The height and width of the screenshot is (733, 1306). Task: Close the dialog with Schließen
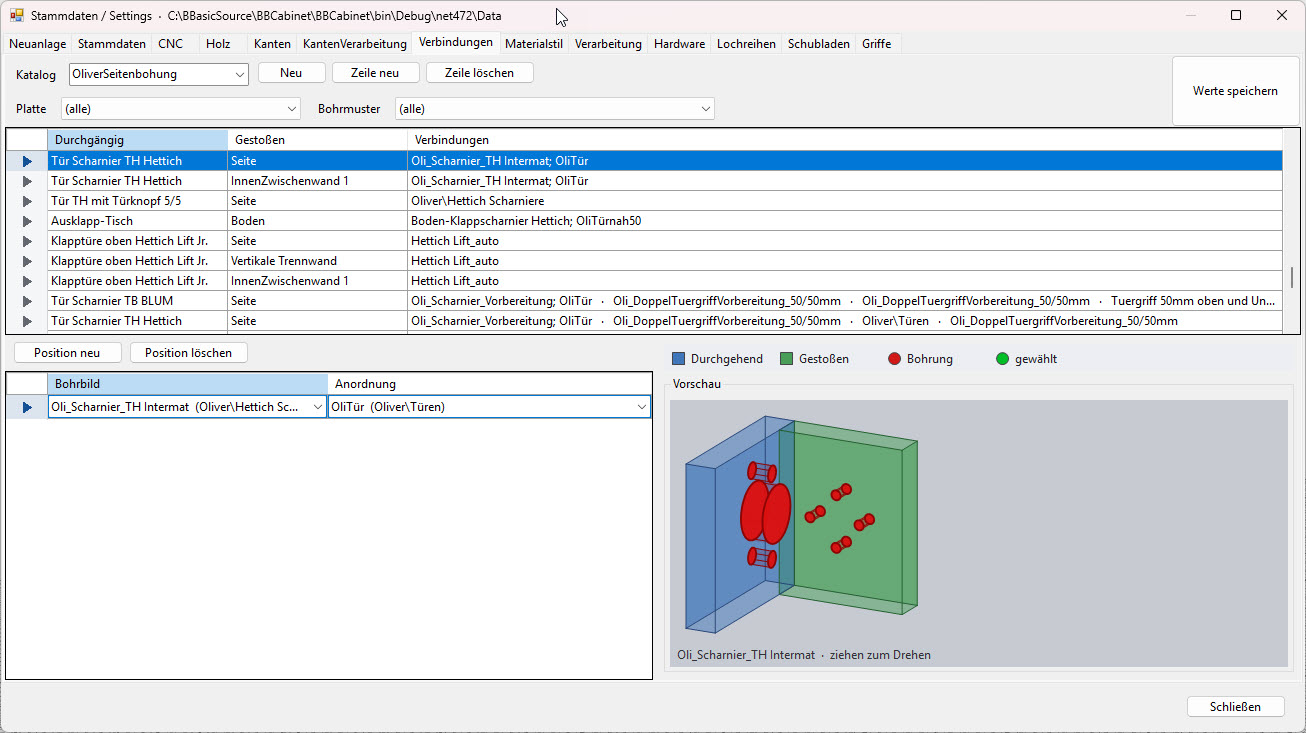[x=1235, y=706]
